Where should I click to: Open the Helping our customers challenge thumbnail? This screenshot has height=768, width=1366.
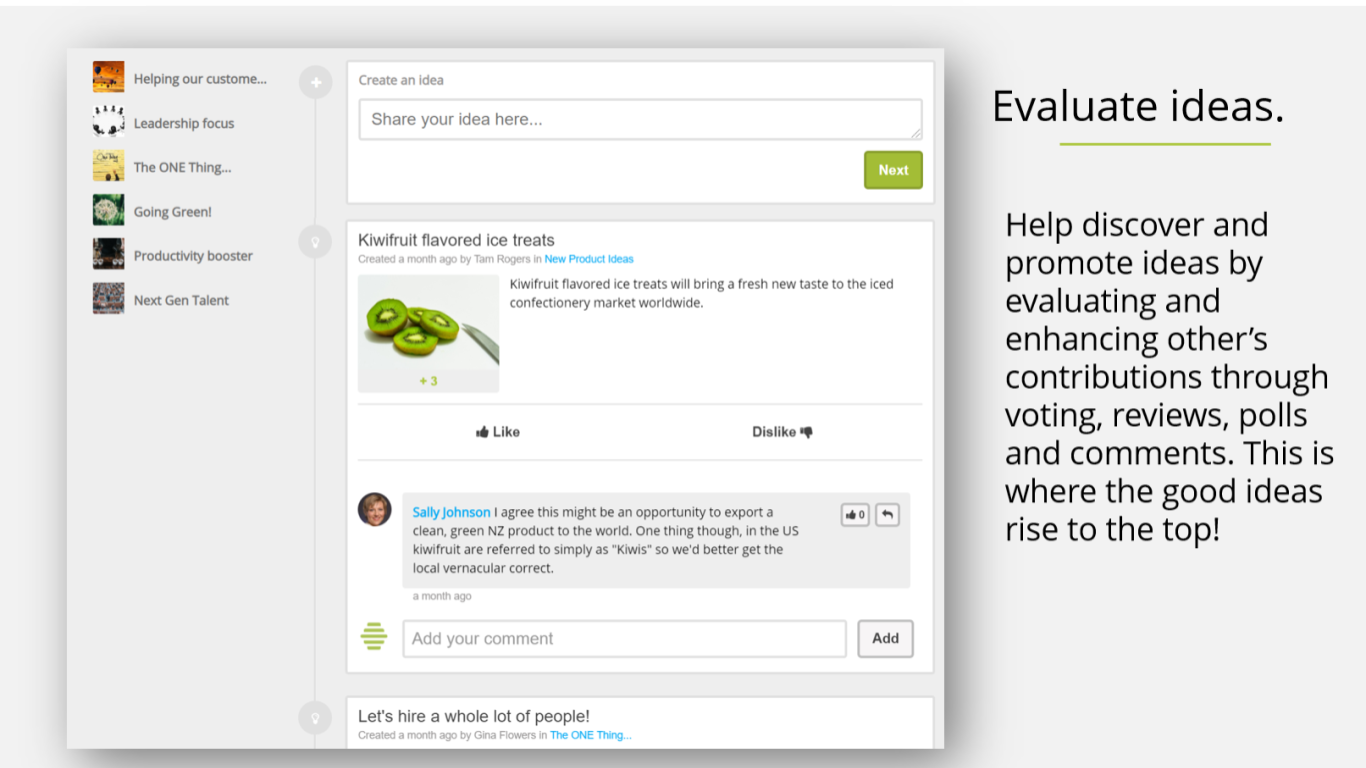[x=108, y=77]
